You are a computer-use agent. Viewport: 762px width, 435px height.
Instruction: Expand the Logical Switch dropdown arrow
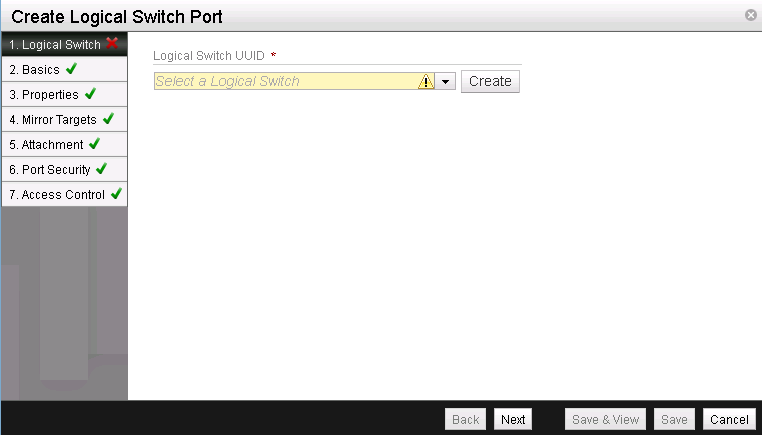(446, 82)
